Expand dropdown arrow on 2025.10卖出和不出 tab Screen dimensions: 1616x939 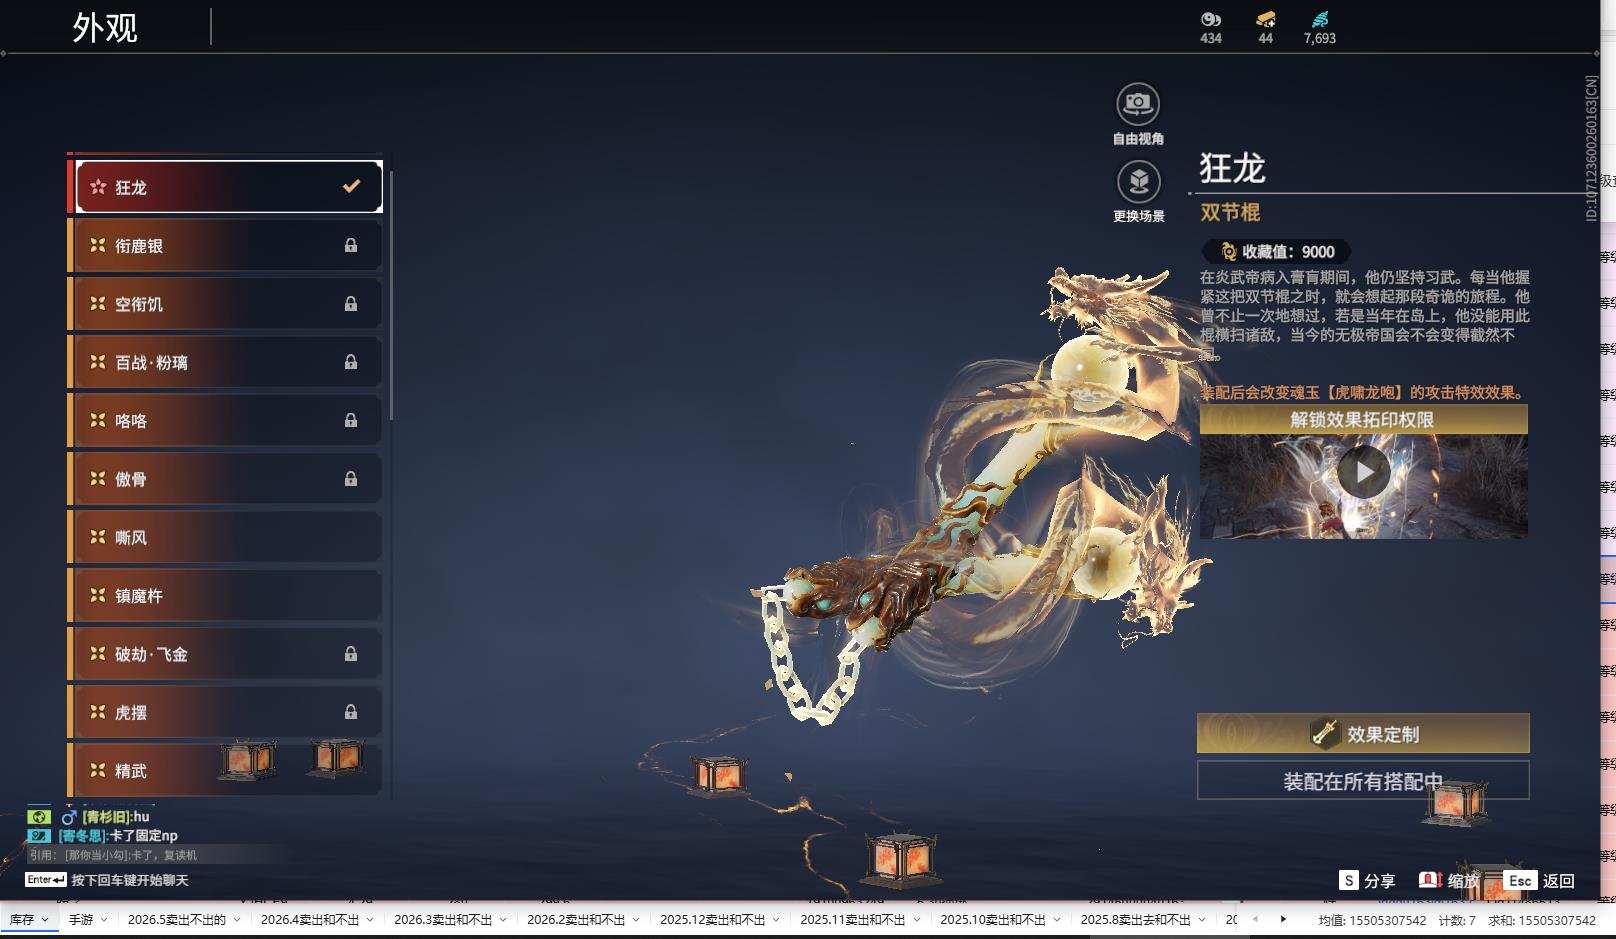click(1056, 919)
